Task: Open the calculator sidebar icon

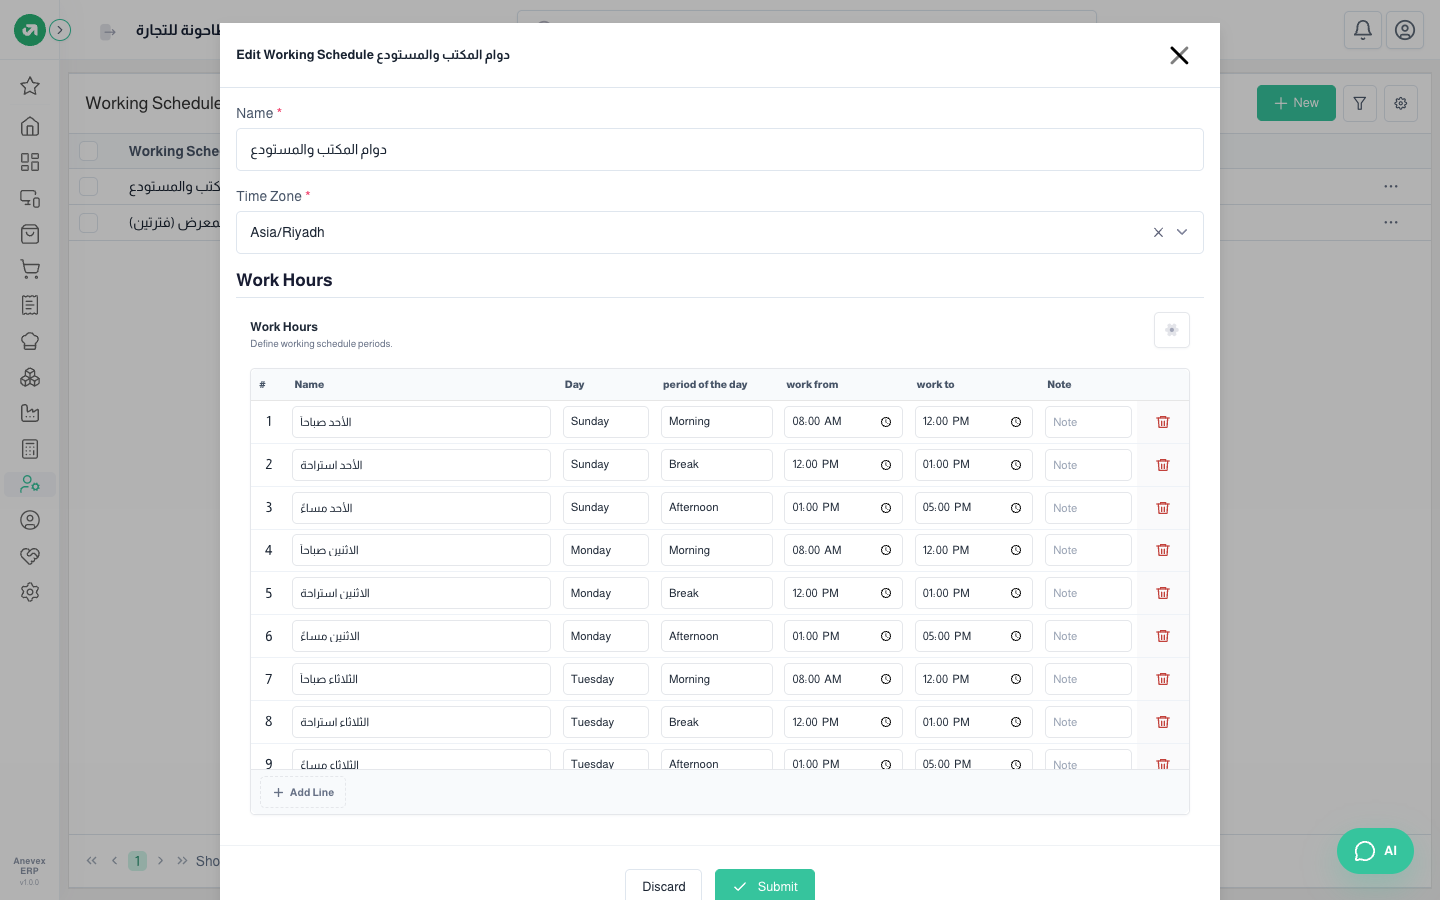Action: coord(30,449)
